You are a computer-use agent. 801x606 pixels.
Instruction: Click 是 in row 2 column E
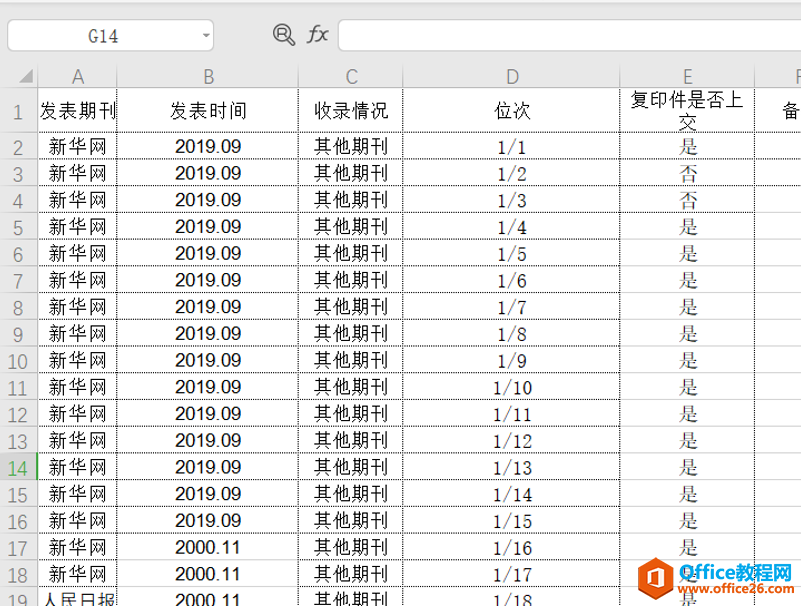point(688,147)
